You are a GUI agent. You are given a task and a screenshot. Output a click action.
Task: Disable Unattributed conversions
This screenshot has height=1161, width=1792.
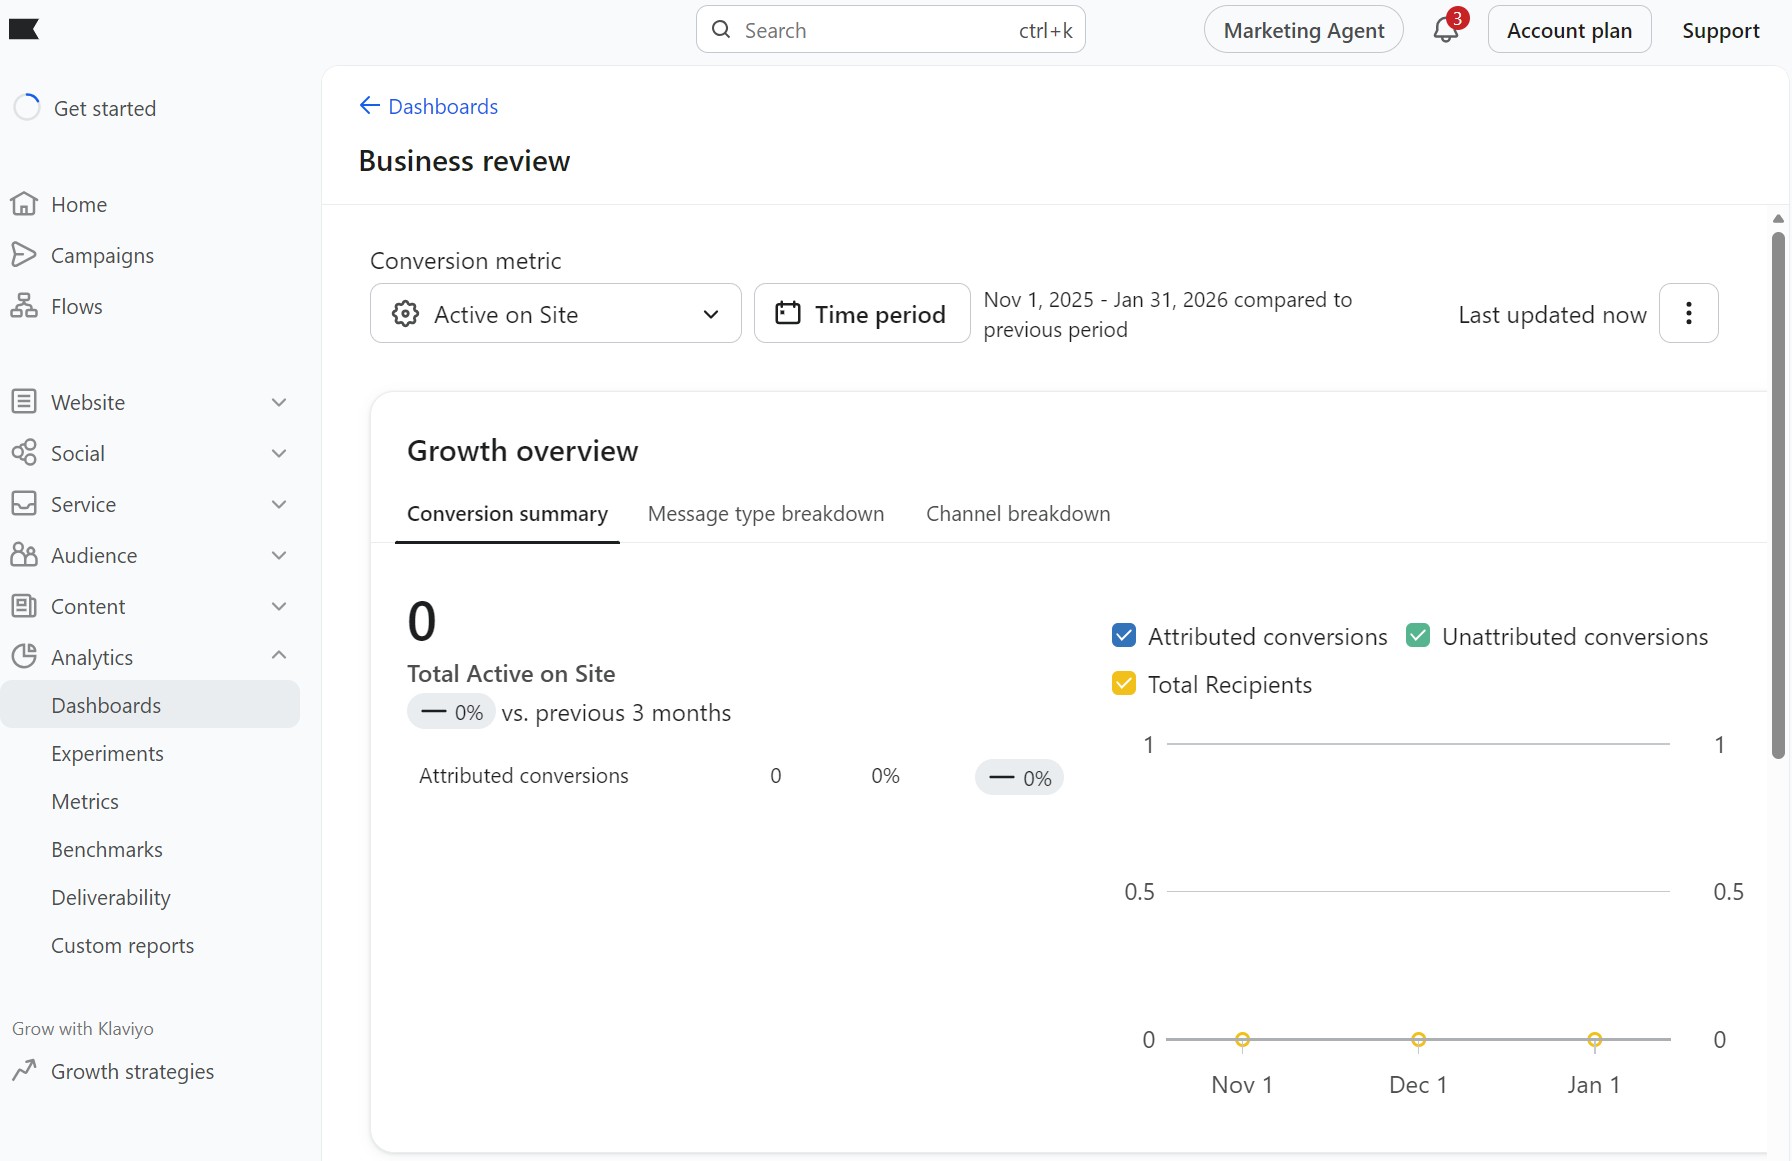pos(1417,635)
